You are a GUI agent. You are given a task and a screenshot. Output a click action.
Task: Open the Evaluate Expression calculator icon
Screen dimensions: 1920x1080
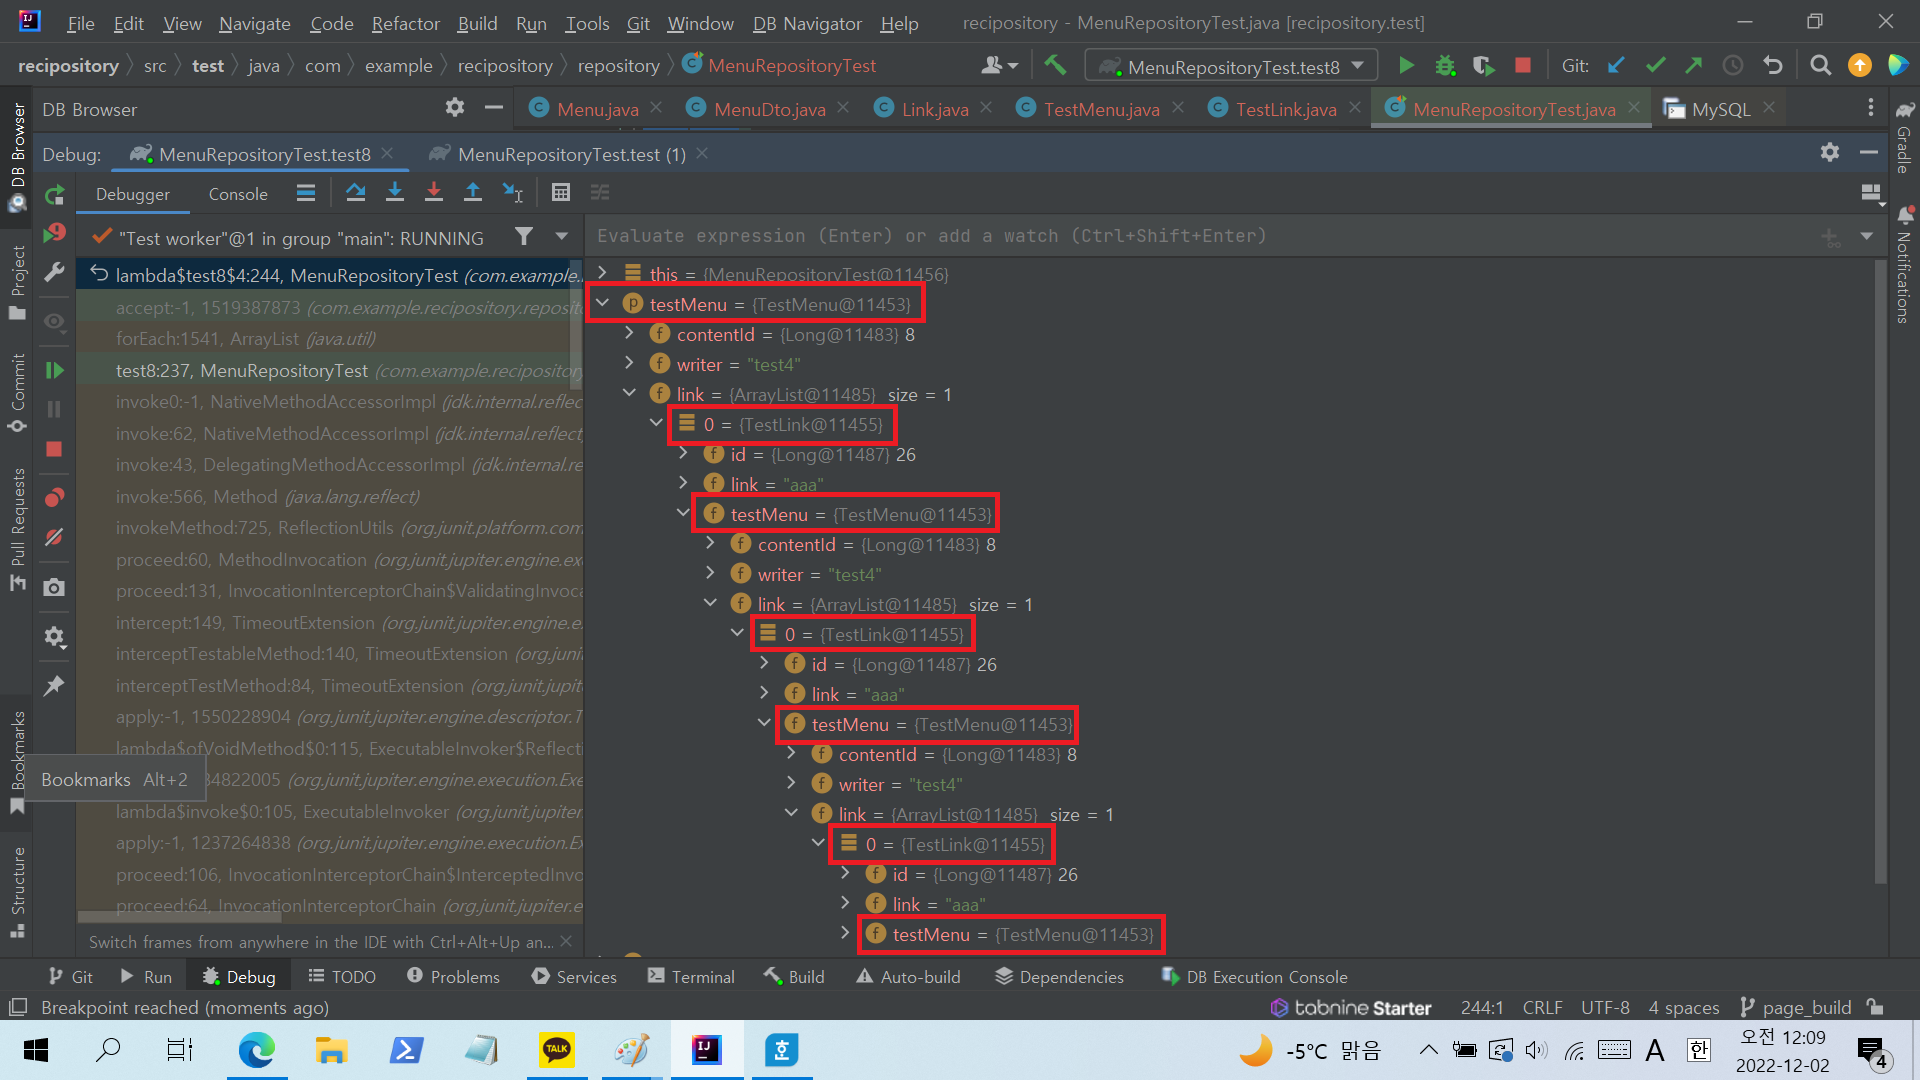point(560,193)
